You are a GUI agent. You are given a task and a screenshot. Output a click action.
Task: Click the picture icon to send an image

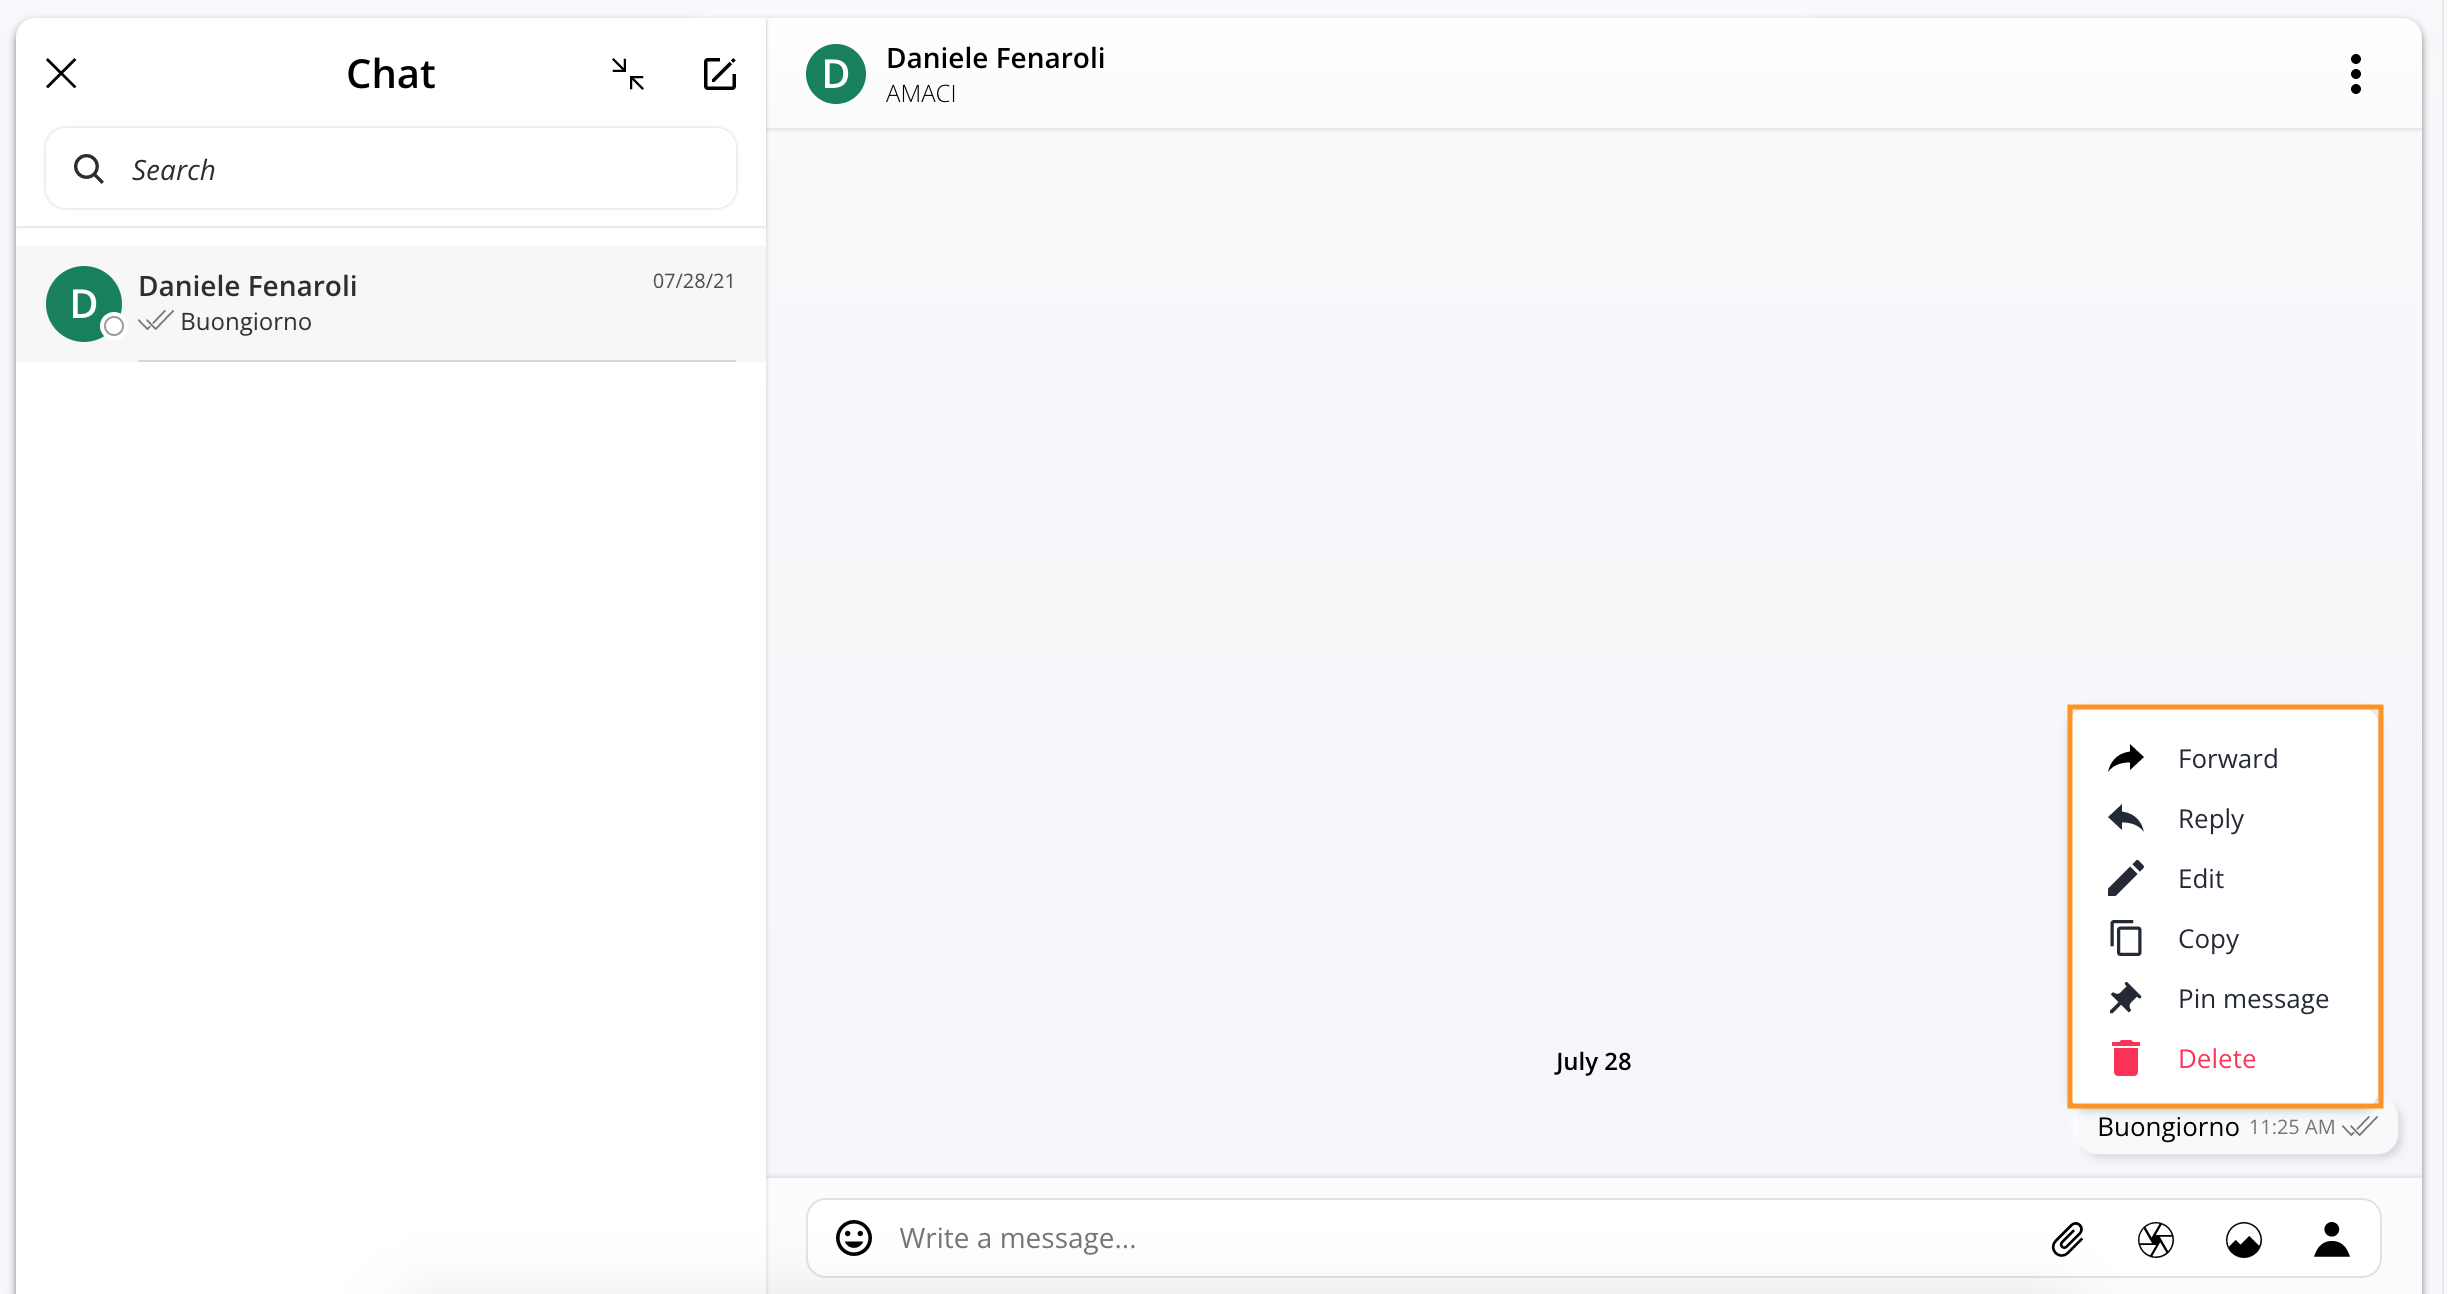[2244, 1239]
